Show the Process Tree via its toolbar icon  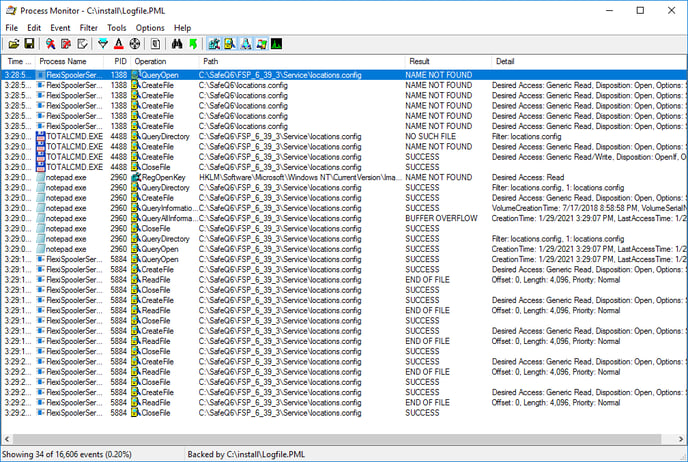tap(155, 44)
